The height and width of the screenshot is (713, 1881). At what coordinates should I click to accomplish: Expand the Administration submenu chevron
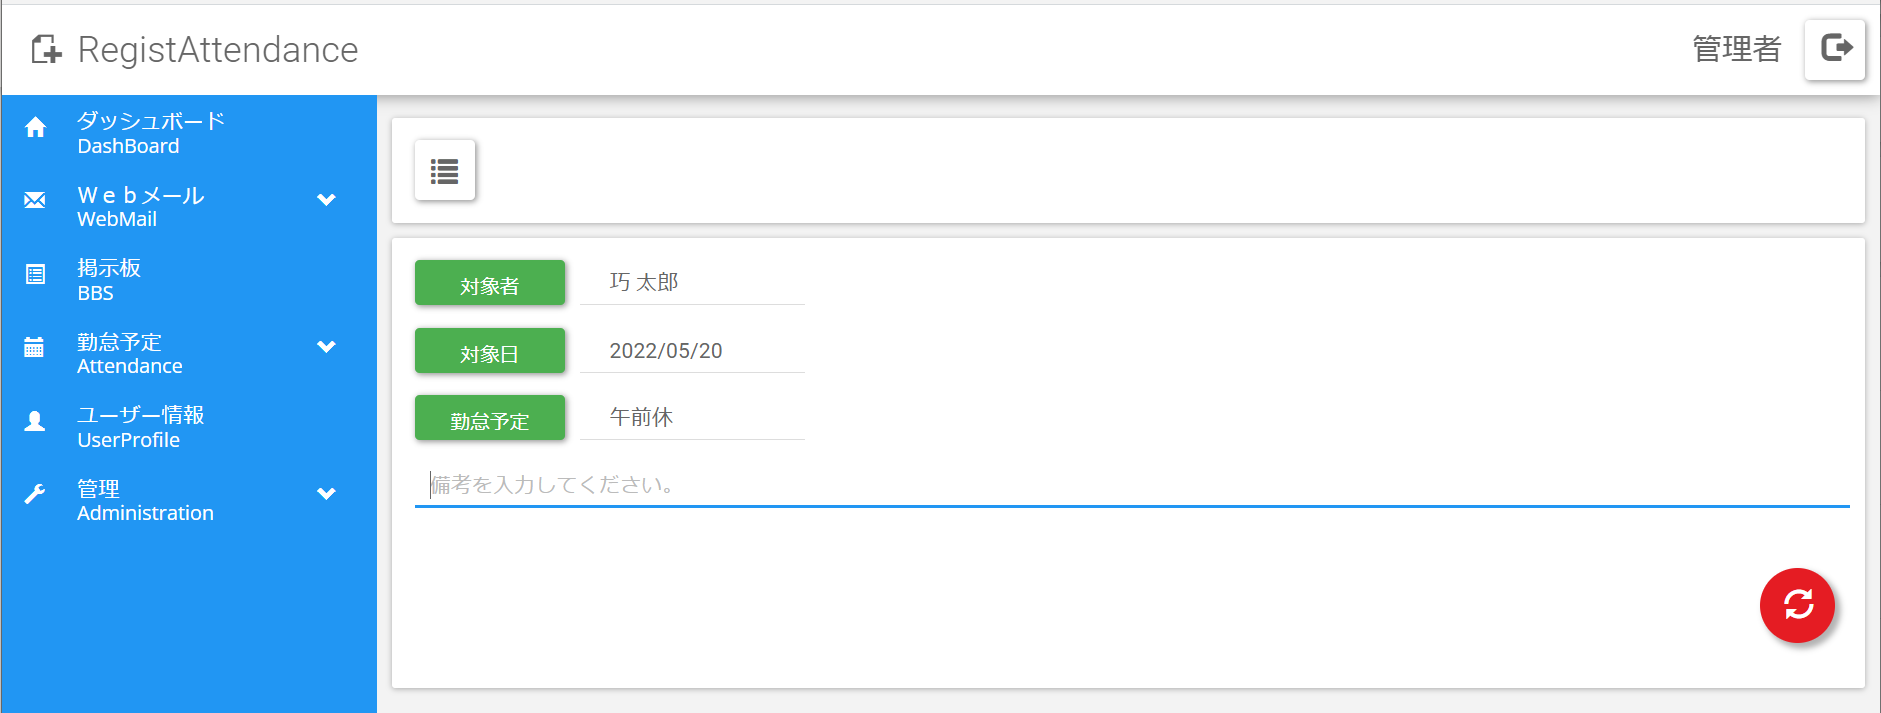tap(326, 493)
